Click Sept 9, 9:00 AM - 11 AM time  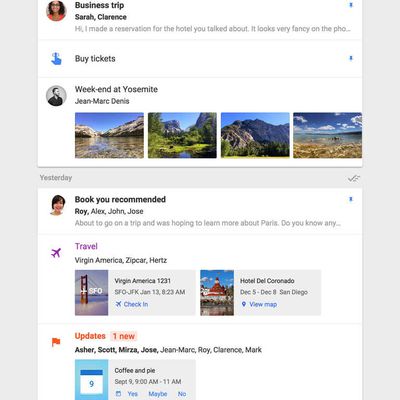pos(148,382)
